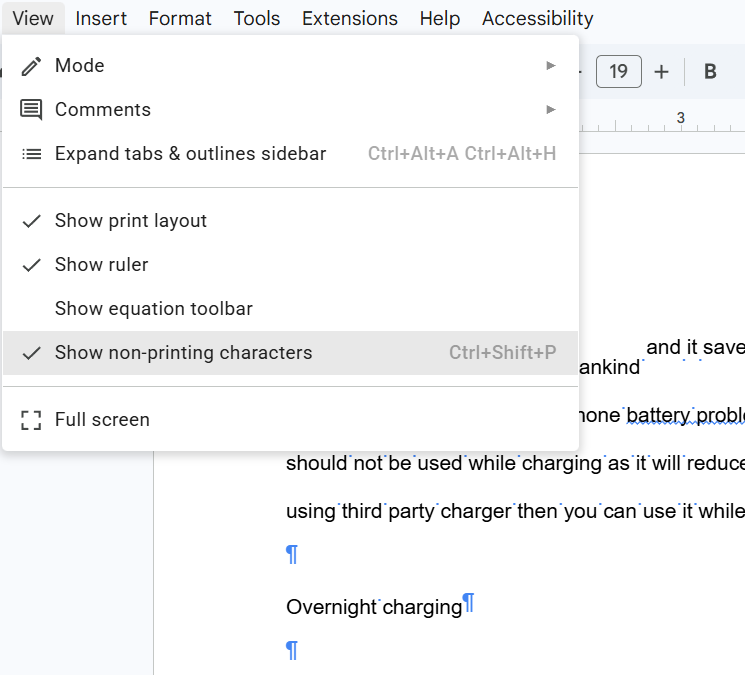Toggle Show ruler option
This screenshot has width=745, height=675.
tap(290, 265)
